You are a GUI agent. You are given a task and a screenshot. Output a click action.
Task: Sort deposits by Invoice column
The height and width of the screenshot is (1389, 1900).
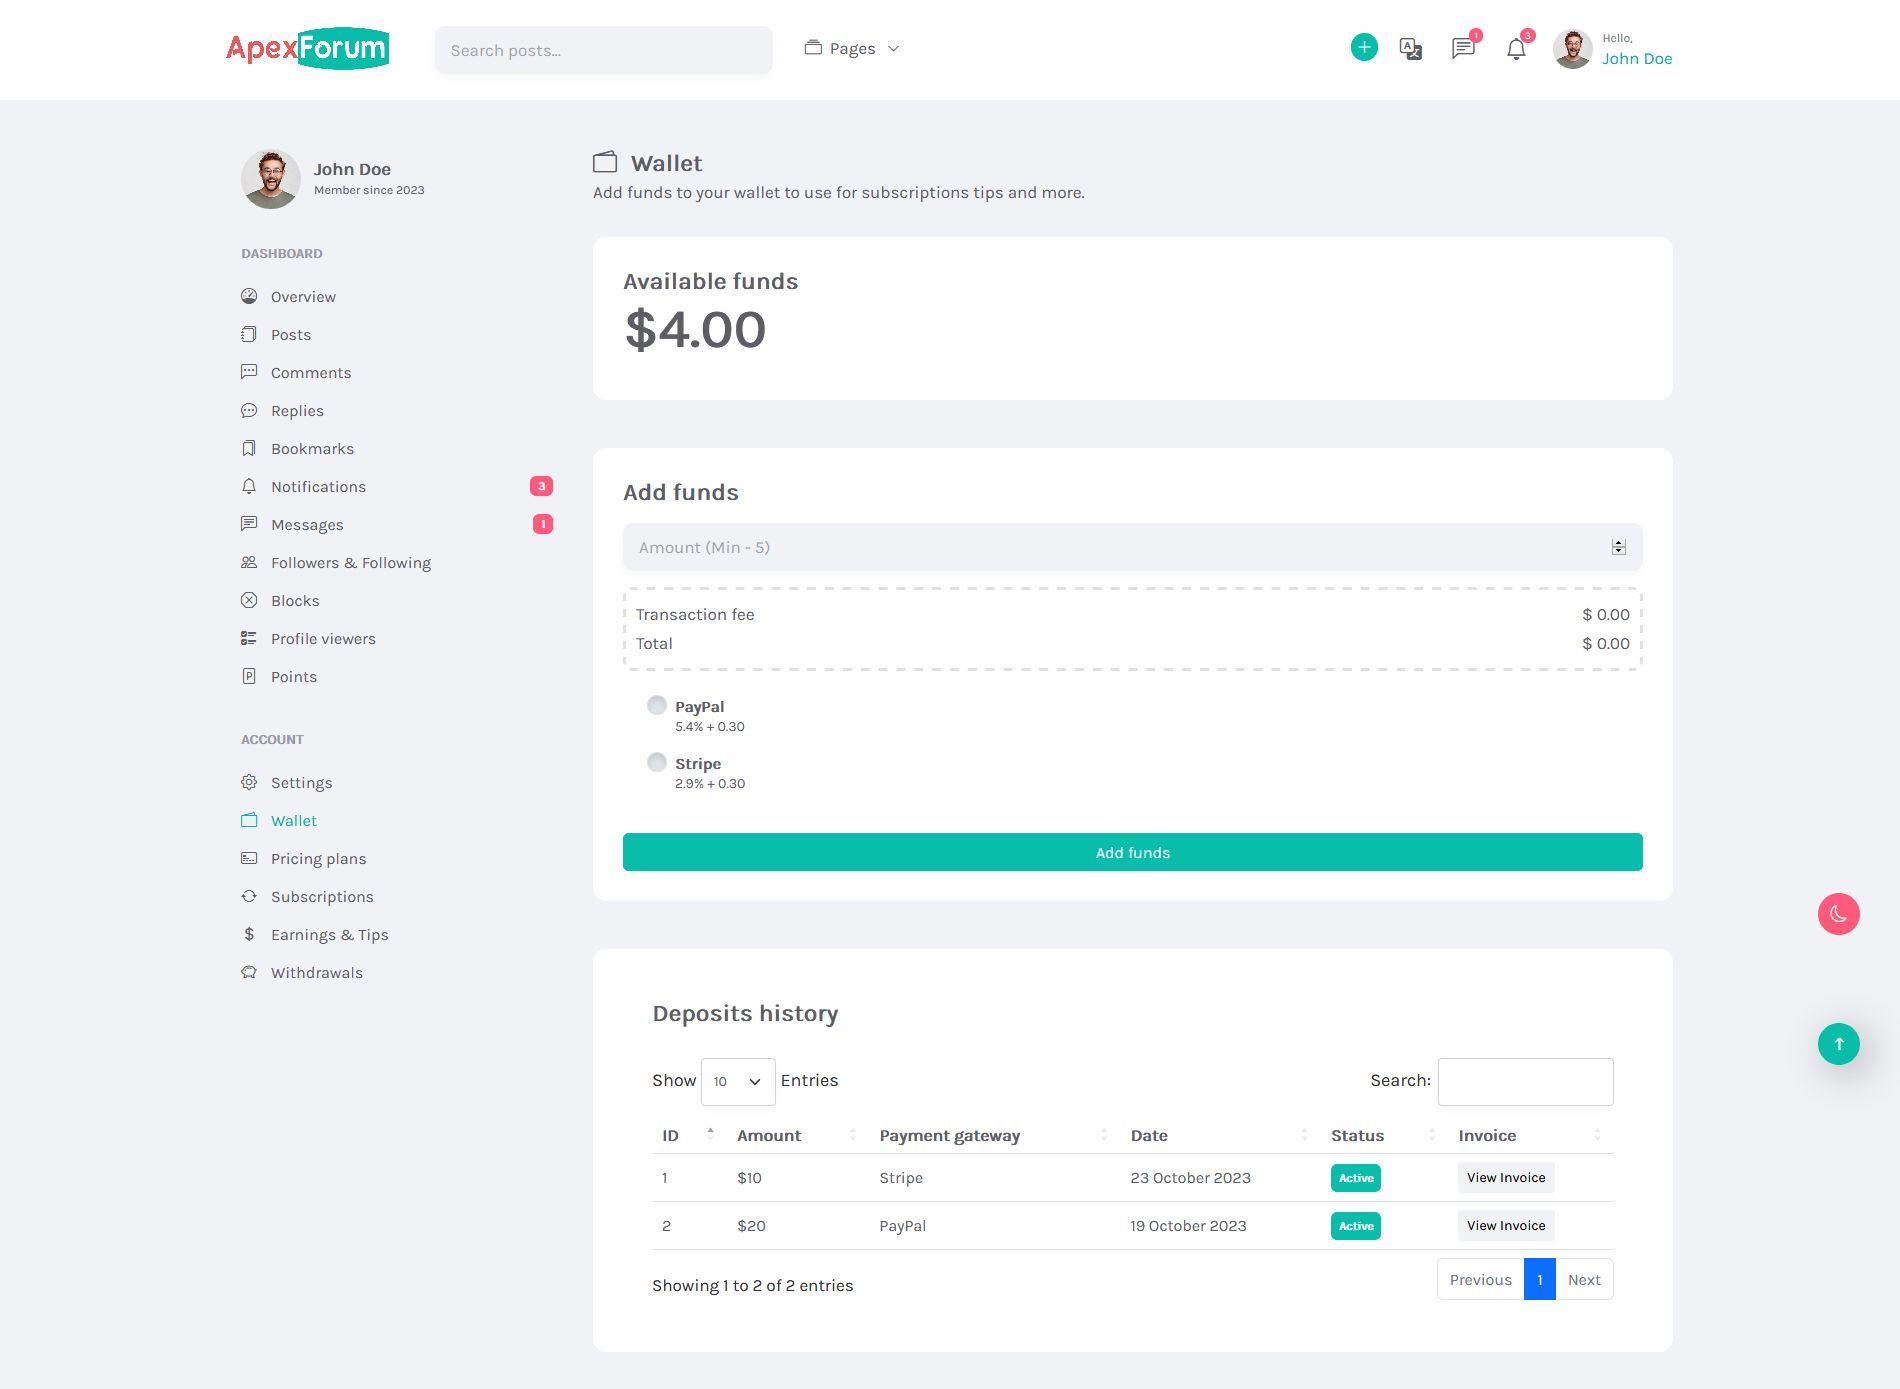(x=1531, y=1135)
